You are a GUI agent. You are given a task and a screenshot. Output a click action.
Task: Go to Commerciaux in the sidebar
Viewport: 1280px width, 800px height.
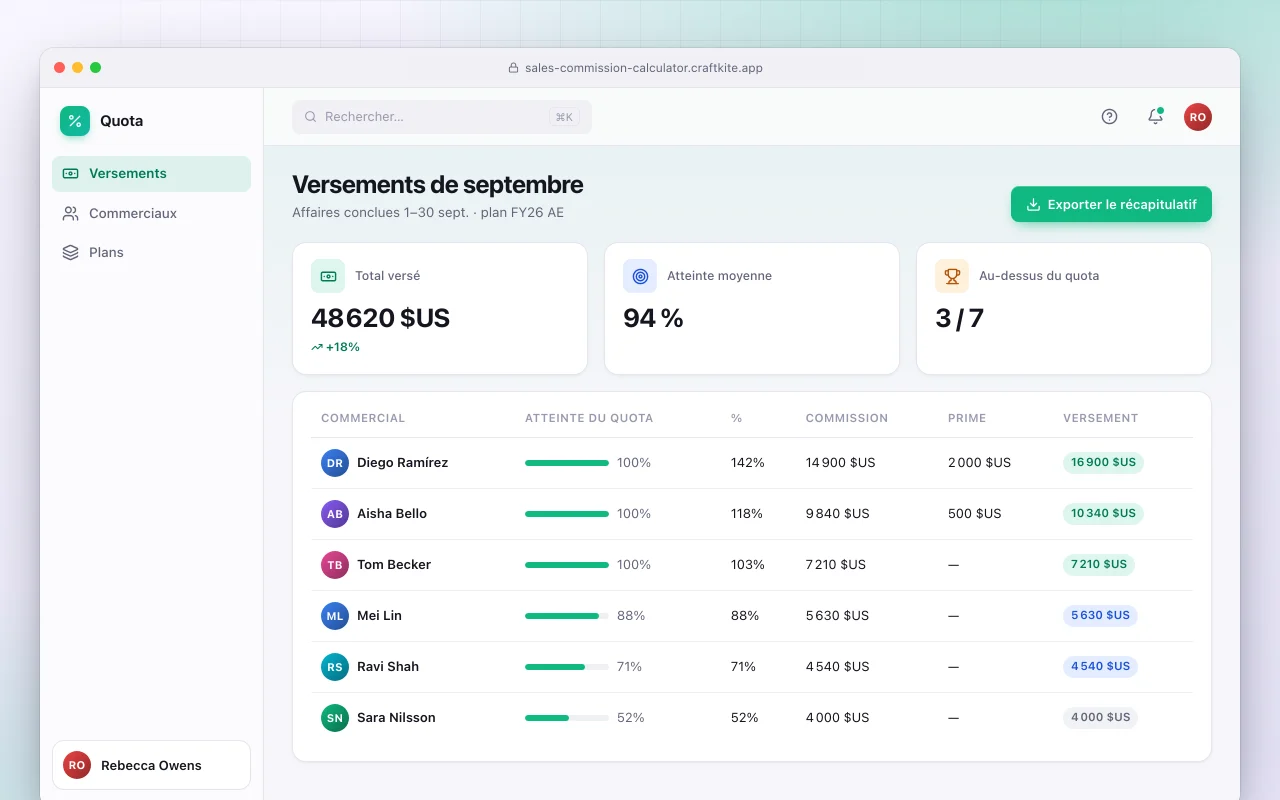coord(151,213)
